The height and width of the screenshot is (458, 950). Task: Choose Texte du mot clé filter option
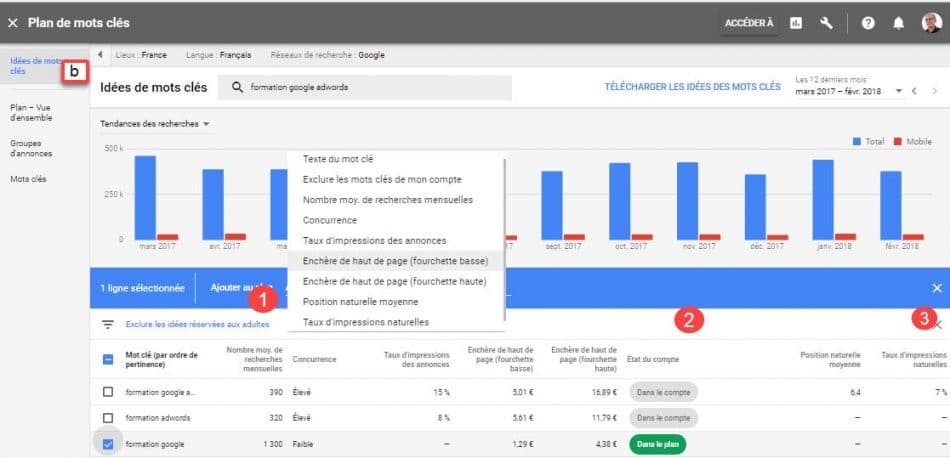338,159
